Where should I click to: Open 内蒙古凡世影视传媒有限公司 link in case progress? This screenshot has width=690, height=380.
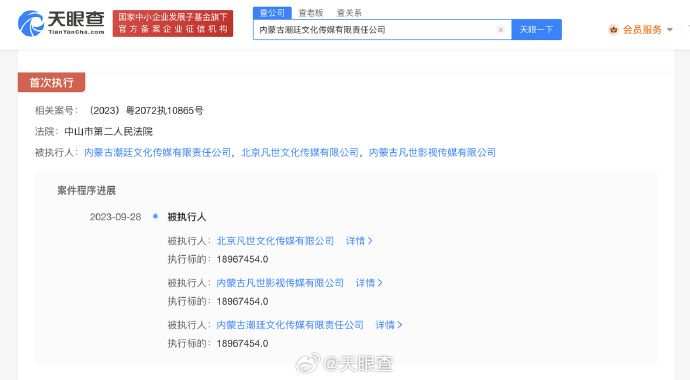tap(280, 283)
